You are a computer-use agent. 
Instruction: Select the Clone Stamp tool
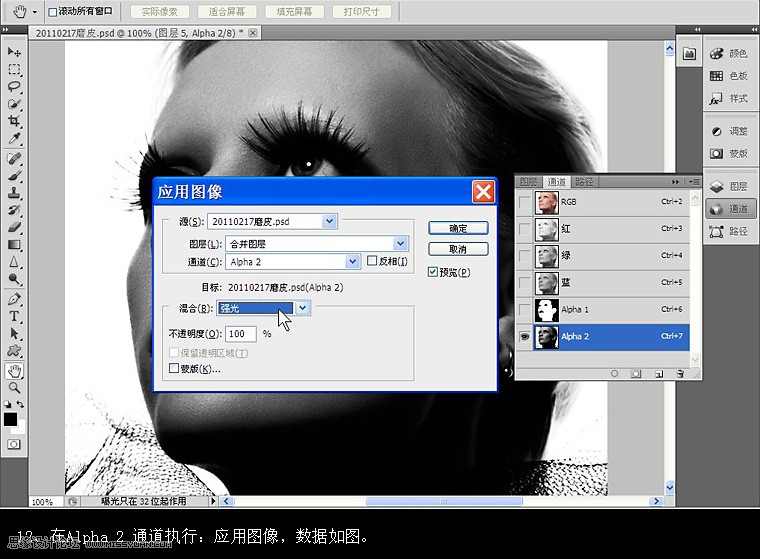(14, 192)
